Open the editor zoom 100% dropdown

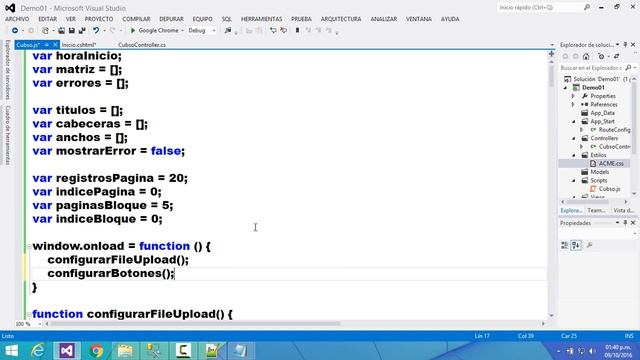pyautogui.click(x=40, y=324)
